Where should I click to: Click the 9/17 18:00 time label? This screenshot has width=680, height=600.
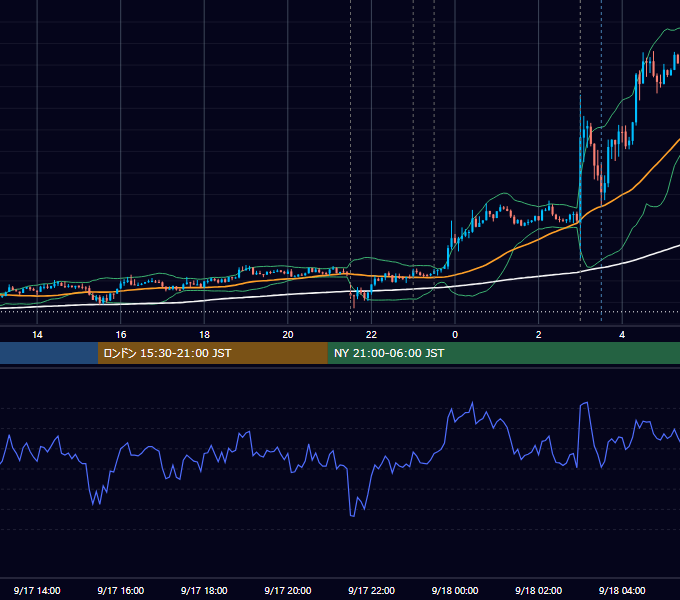pyautogui.click(x=204, y=590)
